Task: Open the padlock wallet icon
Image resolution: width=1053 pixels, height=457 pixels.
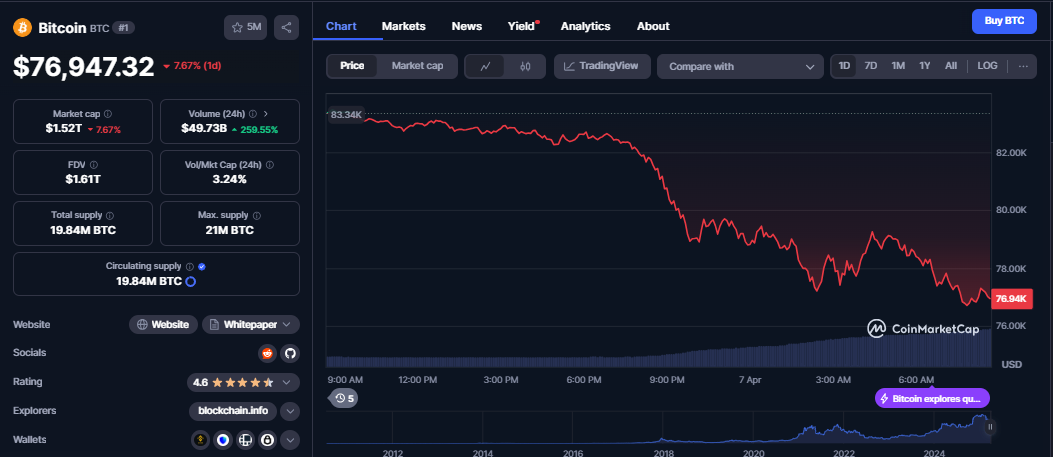Action: coord(268,440)
